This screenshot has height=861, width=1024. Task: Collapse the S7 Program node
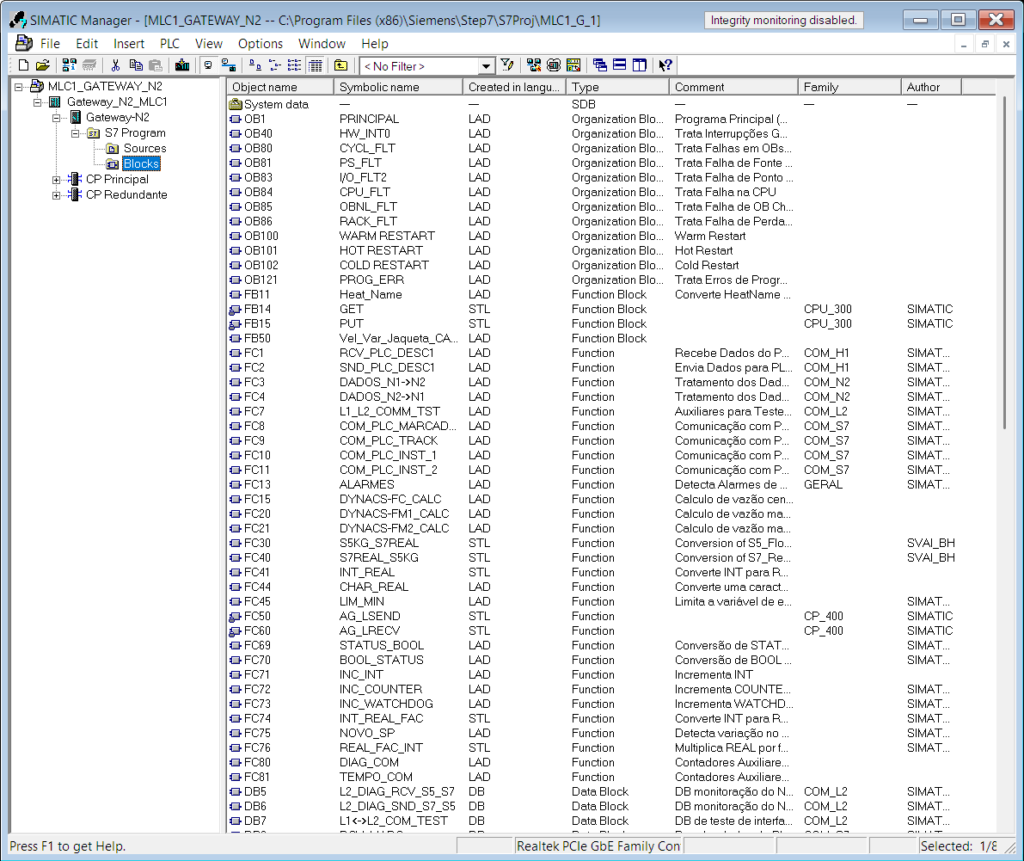(75, 133)
